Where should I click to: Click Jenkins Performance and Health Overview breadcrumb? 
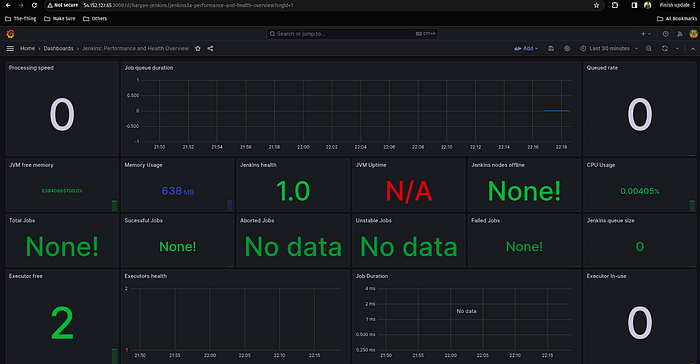[135, 48]
